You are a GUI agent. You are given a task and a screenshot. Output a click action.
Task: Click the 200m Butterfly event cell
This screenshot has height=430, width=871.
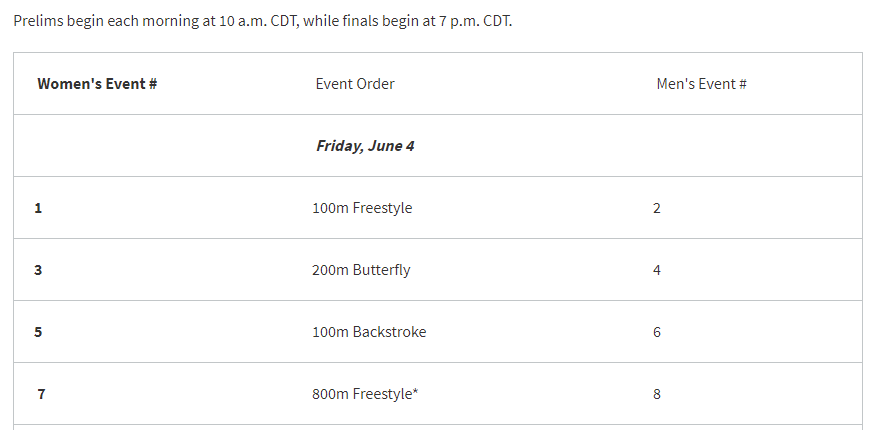(x=361, y=271)
